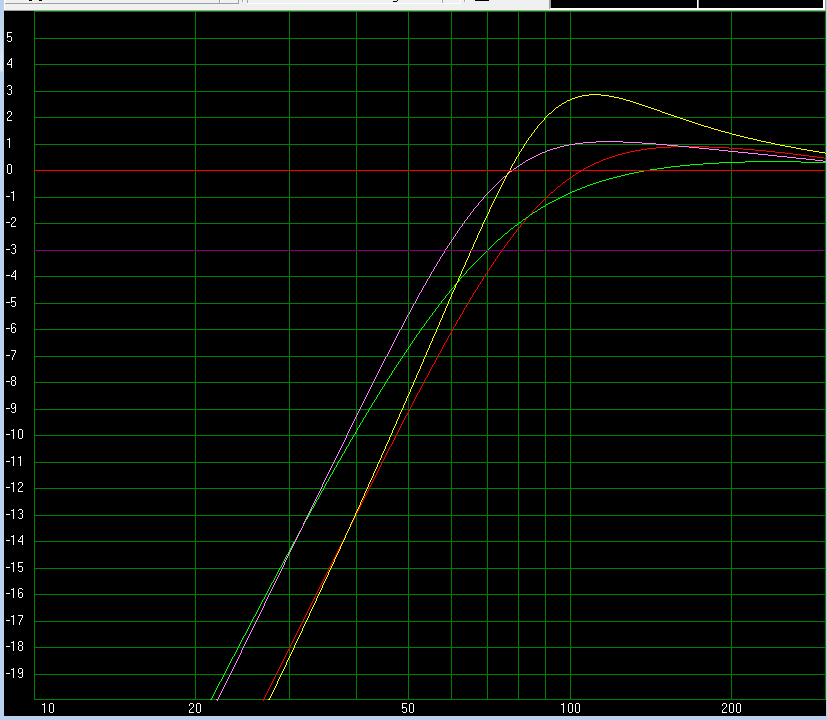This screenshot has width=827, height=720.
Task: Click the y-axis label "-4"
Action: coord(11,276)
